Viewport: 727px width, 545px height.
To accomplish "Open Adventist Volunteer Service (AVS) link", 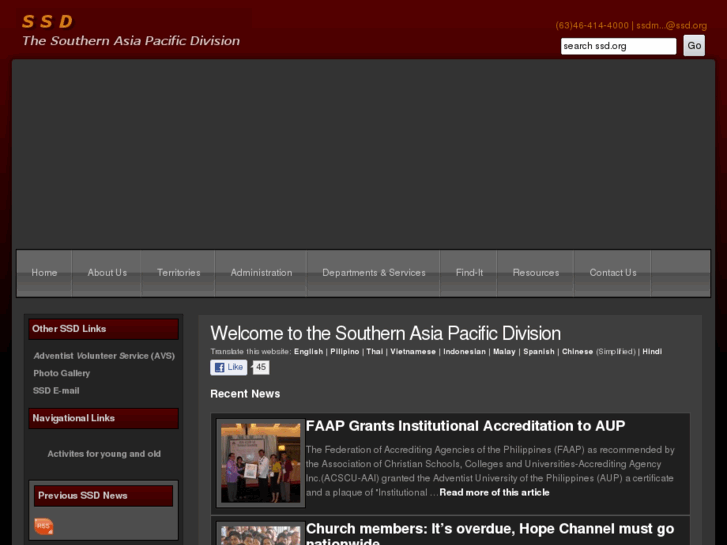I will point(104,356).
